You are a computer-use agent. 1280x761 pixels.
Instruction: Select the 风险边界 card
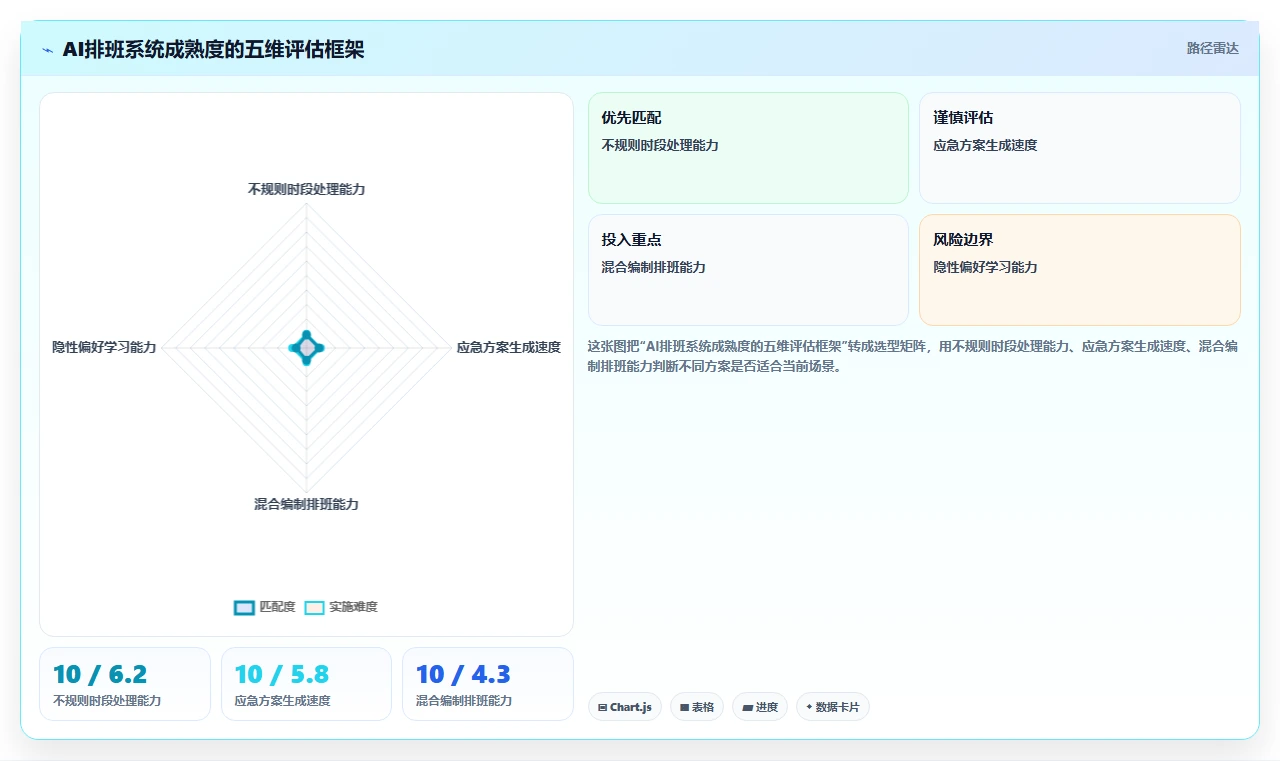pos(1080,270)
